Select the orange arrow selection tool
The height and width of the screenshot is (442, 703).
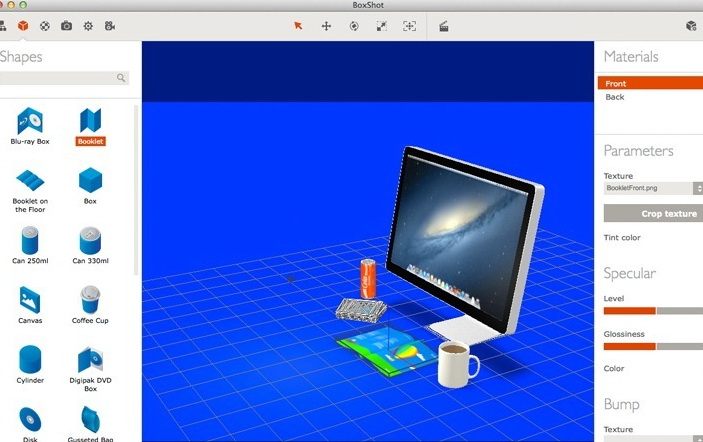click(x=298, y=26)
